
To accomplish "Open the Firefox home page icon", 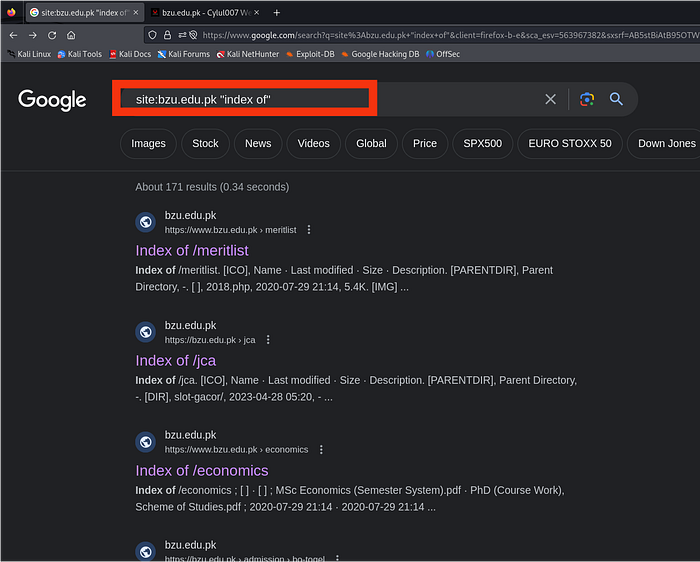I will (x=71, y=35).
